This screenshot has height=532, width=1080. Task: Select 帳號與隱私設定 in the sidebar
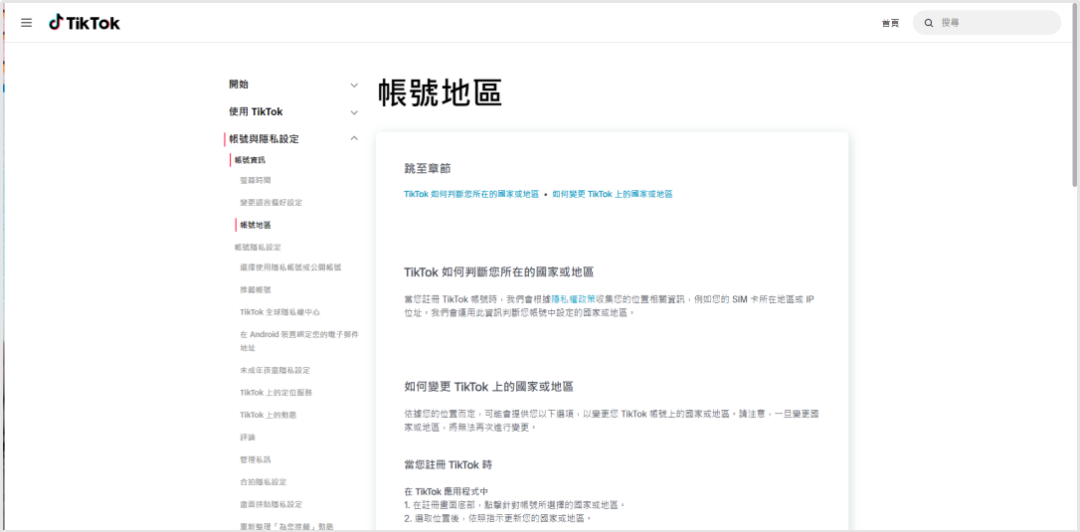tap(264, 139)
